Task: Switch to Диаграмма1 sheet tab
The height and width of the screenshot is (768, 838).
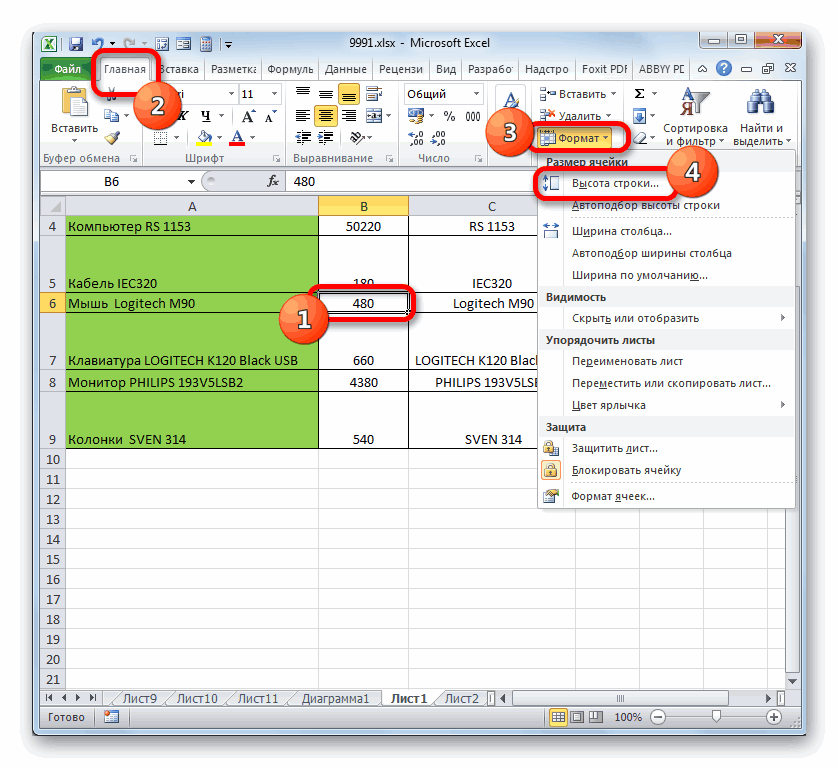Action: pyautogui.click(x=335, y=699)
